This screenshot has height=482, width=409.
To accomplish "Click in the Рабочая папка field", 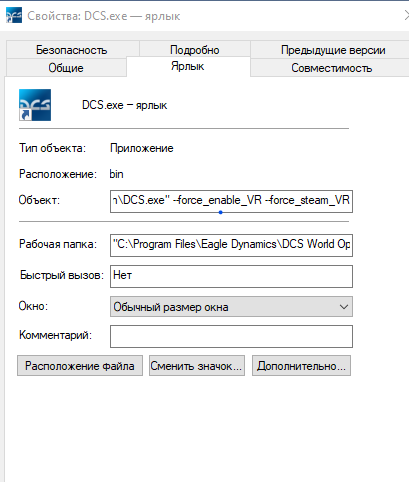I will [x=231, y=245].
